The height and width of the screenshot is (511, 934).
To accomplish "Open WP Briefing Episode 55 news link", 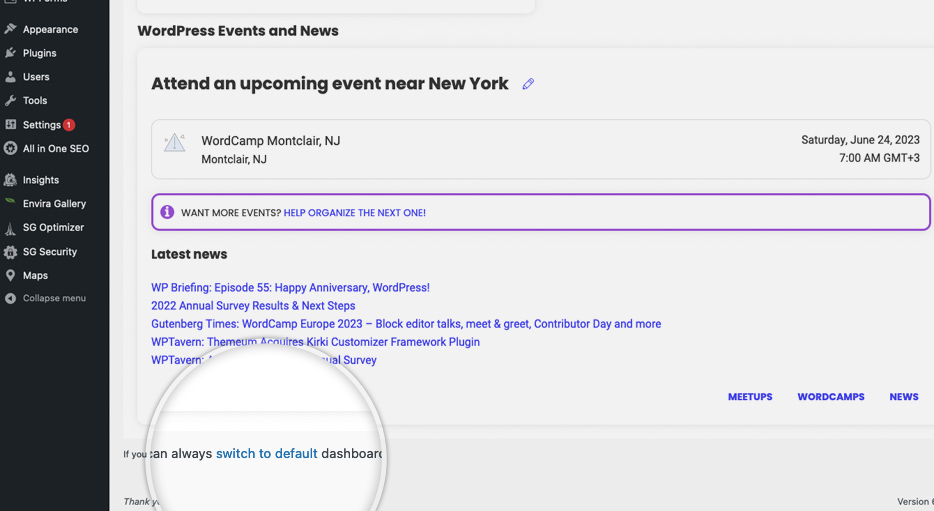I will click(290, 288).
